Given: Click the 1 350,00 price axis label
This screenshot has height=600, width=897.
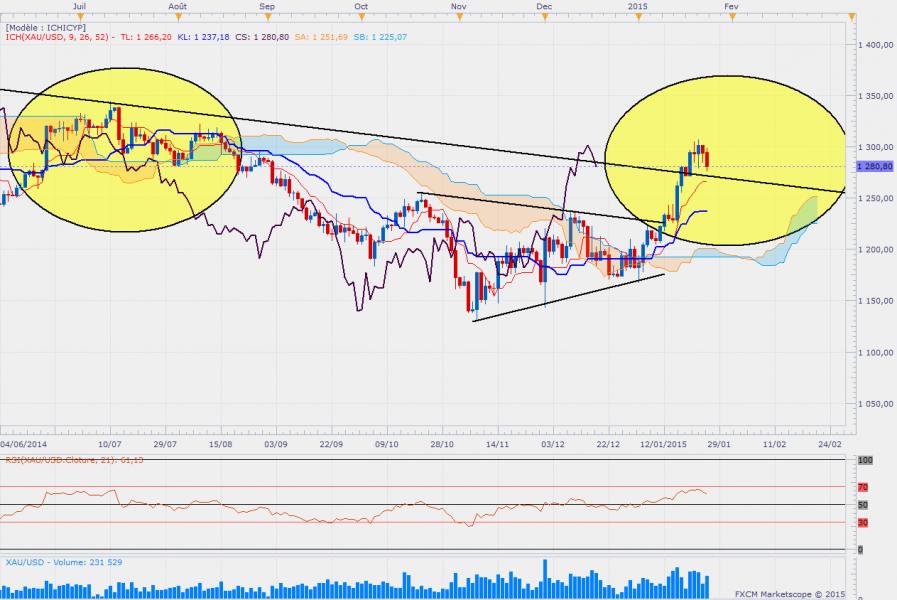Looking at the screenshot, I should [876, 96].
